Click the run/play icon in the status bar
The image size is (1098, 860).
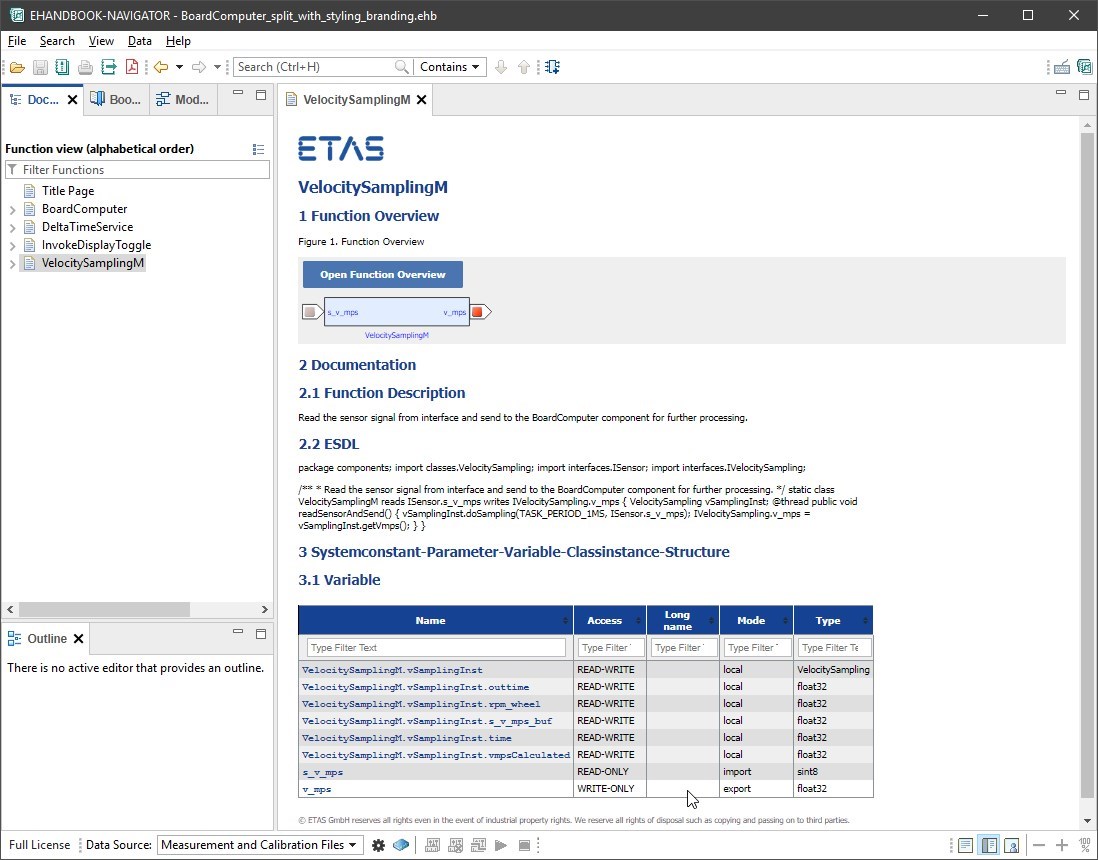click(501, 845)
